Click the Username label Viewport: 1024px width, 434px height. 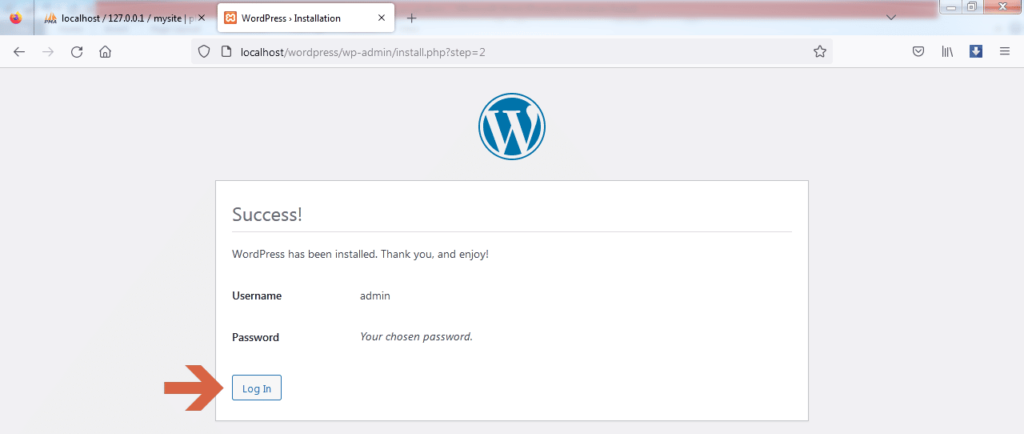257,296
